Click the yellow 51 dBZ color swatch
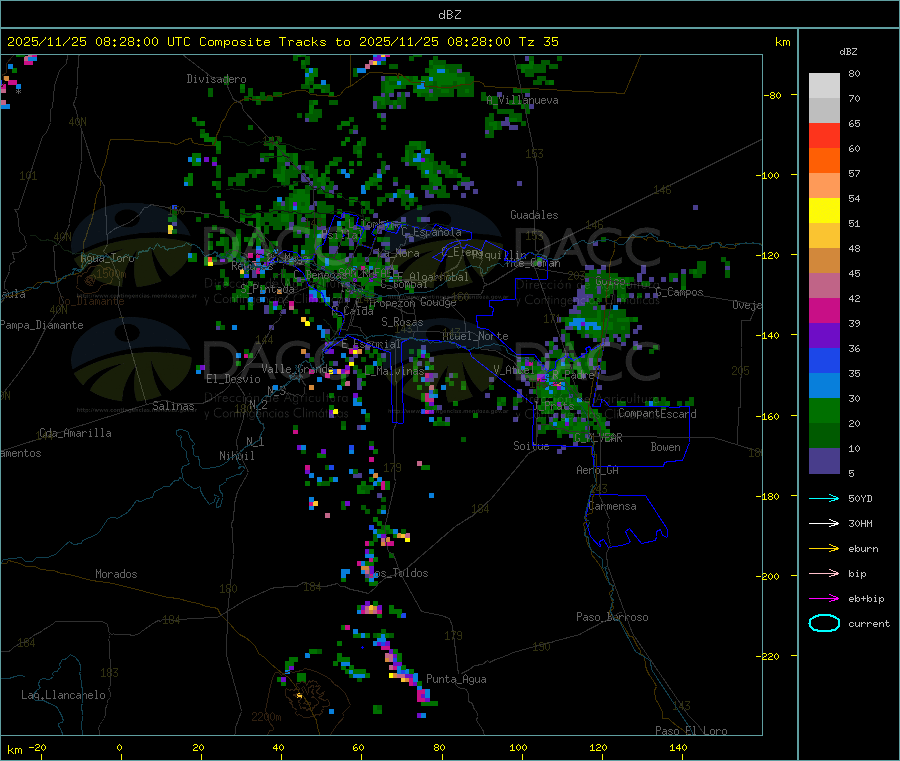Image resolution: width=900 pixels, height=761 pixels. (824, 211)
